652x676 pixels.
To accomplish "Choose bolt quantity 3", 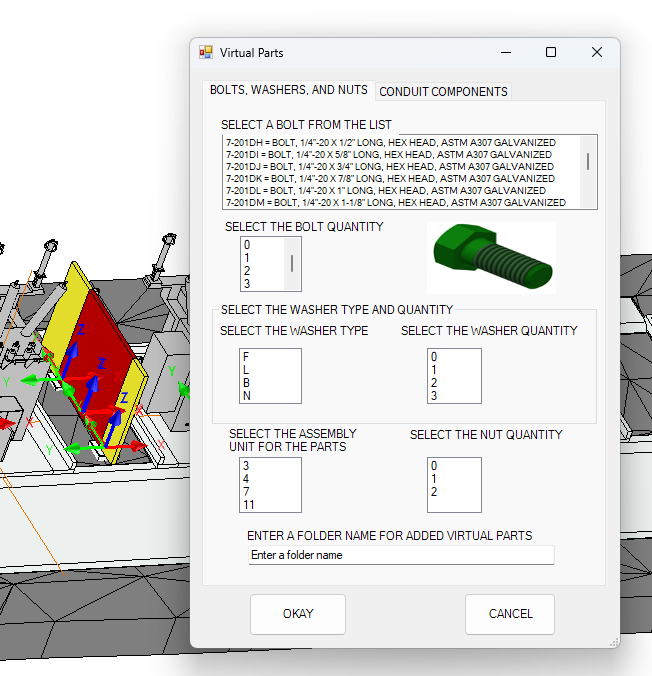I will [262, 284].
